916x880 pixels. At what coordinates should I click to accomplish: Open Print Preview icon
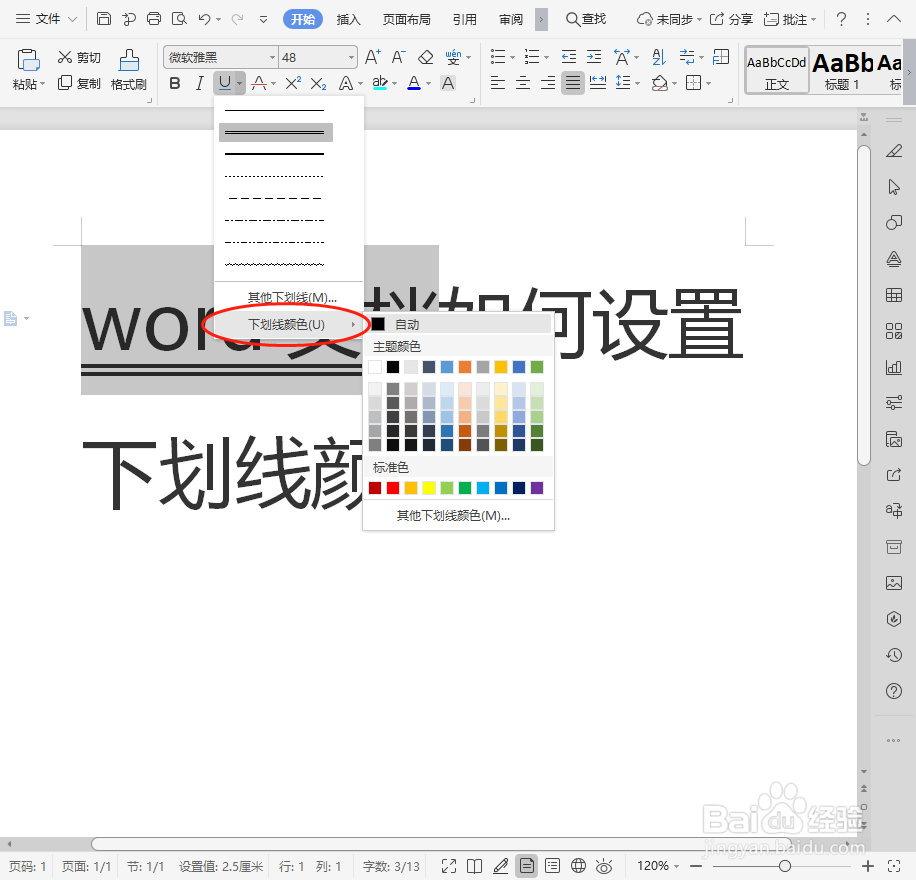(x=179, y=19)
